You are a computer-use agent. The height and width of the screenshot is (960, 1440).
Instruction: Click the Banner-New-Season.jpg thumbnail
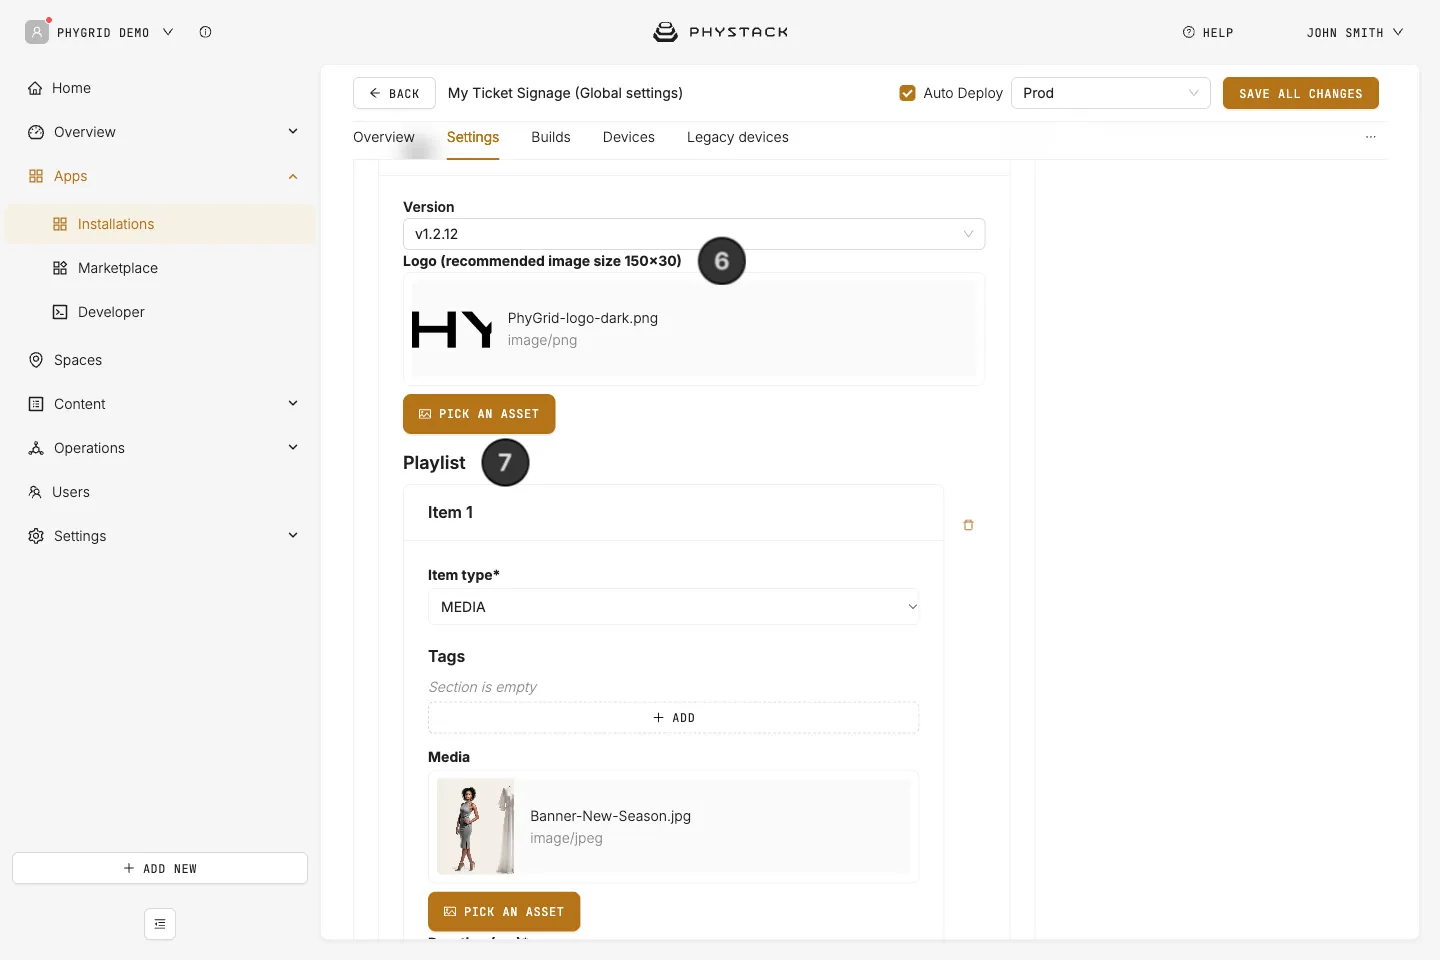476,827
